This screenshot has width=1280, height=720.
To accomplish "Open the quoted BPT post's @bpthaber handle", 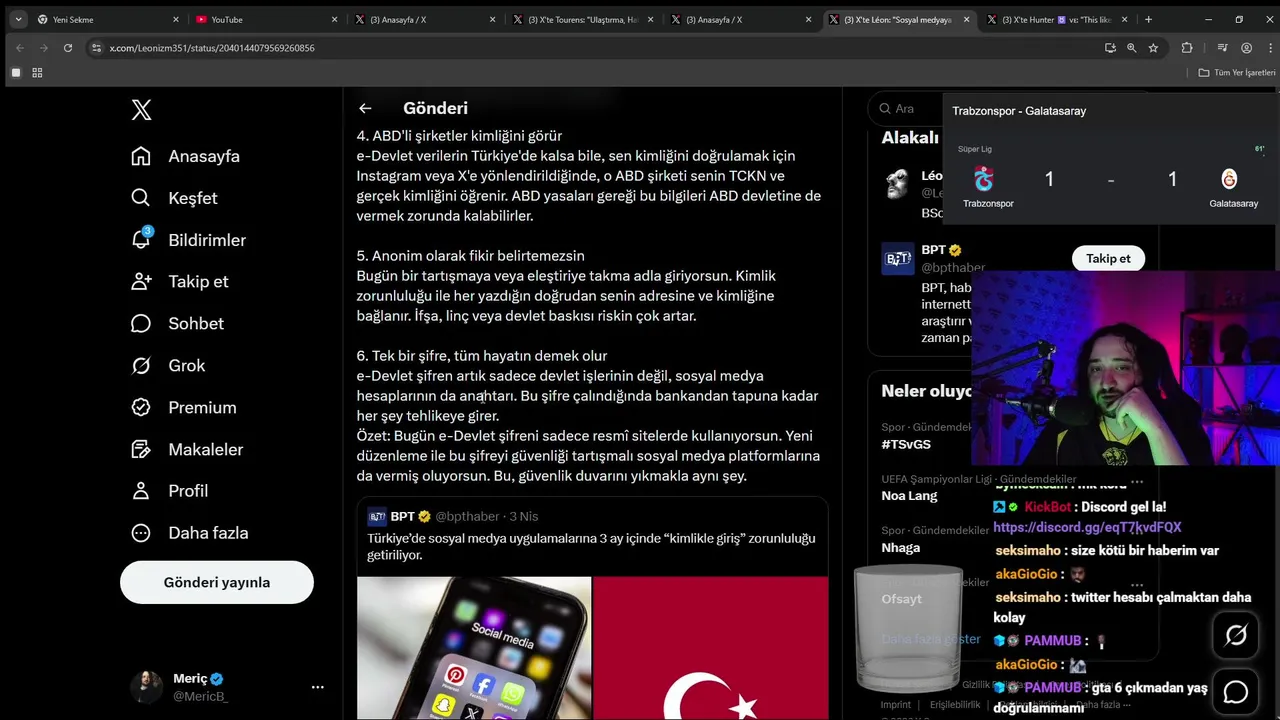I will [467, 516].
